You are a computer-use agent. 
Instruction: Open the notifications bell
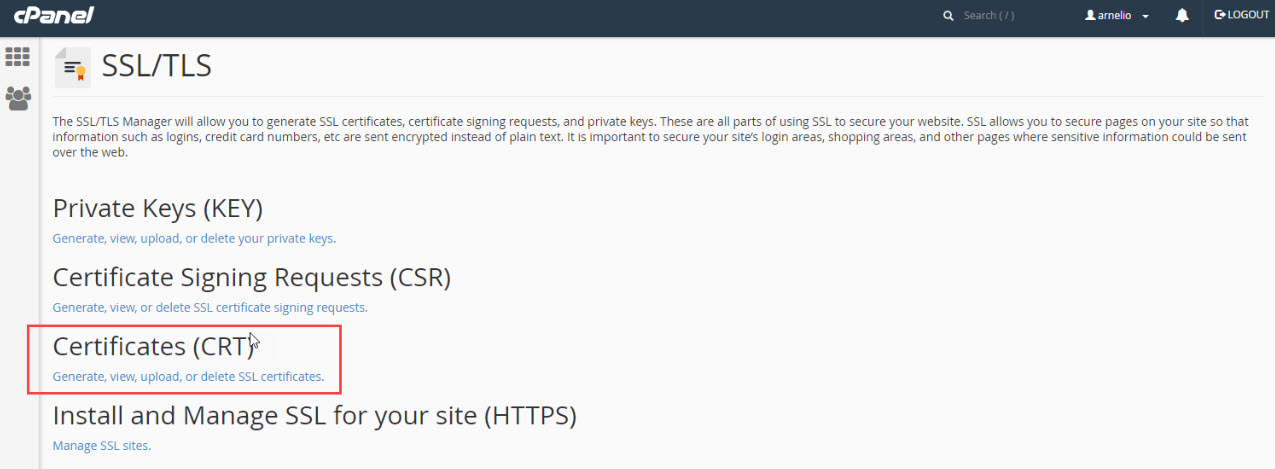[1182, 16]
